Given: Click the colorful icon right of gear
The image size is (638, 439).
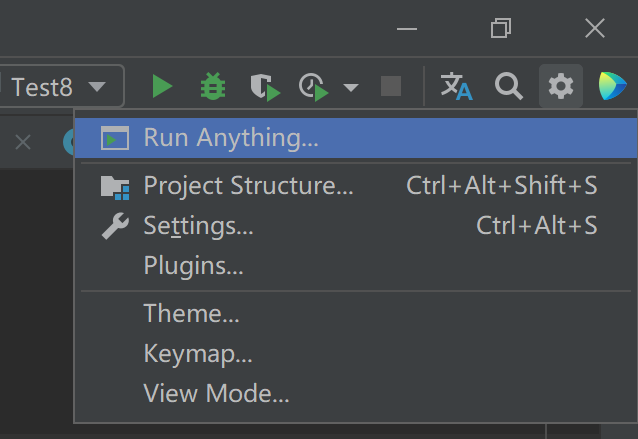Looking at the screenshot, I should tap(613, 87).
